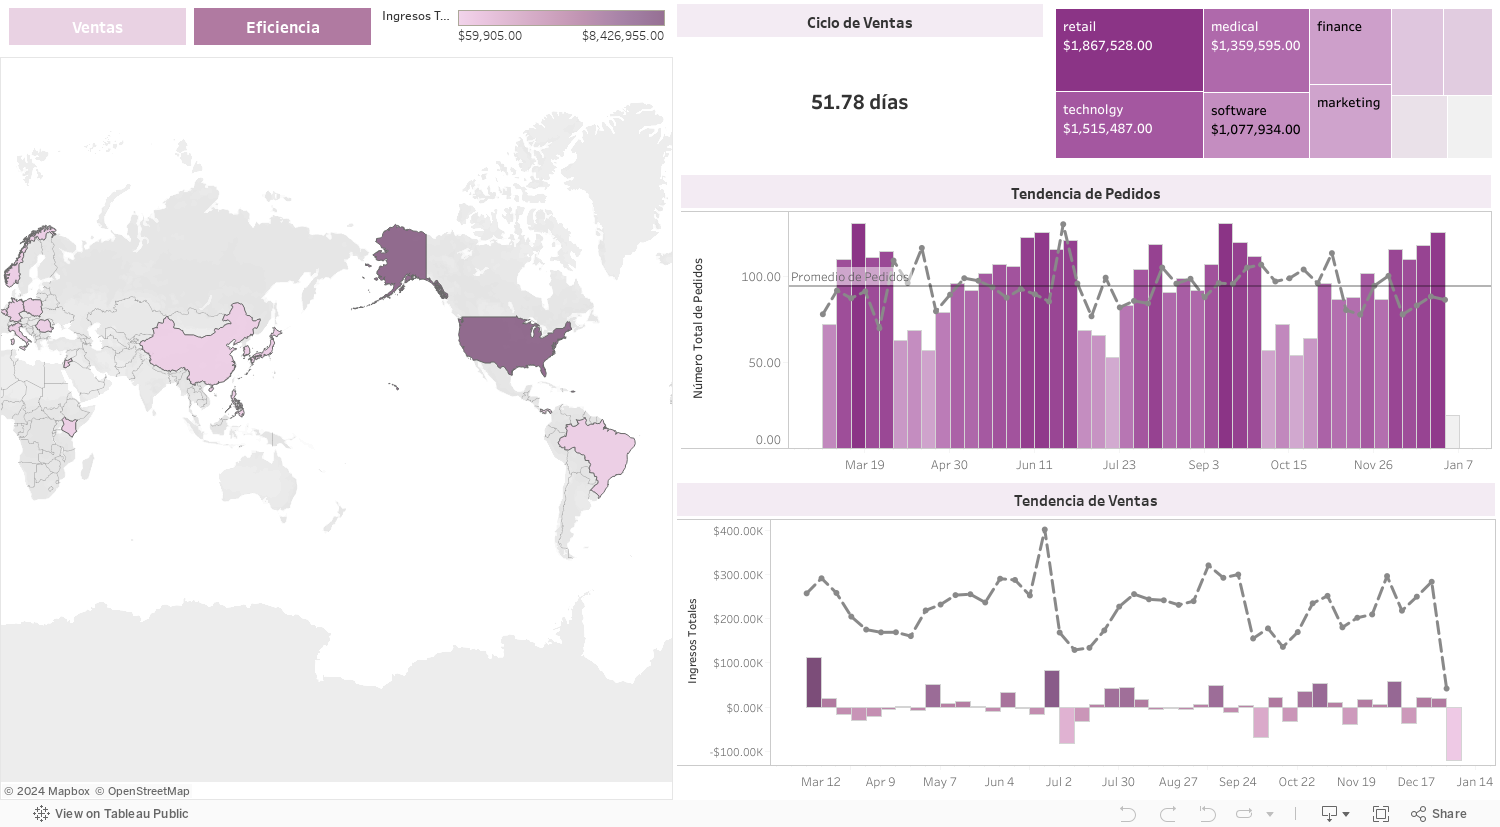
Task: Click the Ingresos color gradient legend
Action: [561, 18]
